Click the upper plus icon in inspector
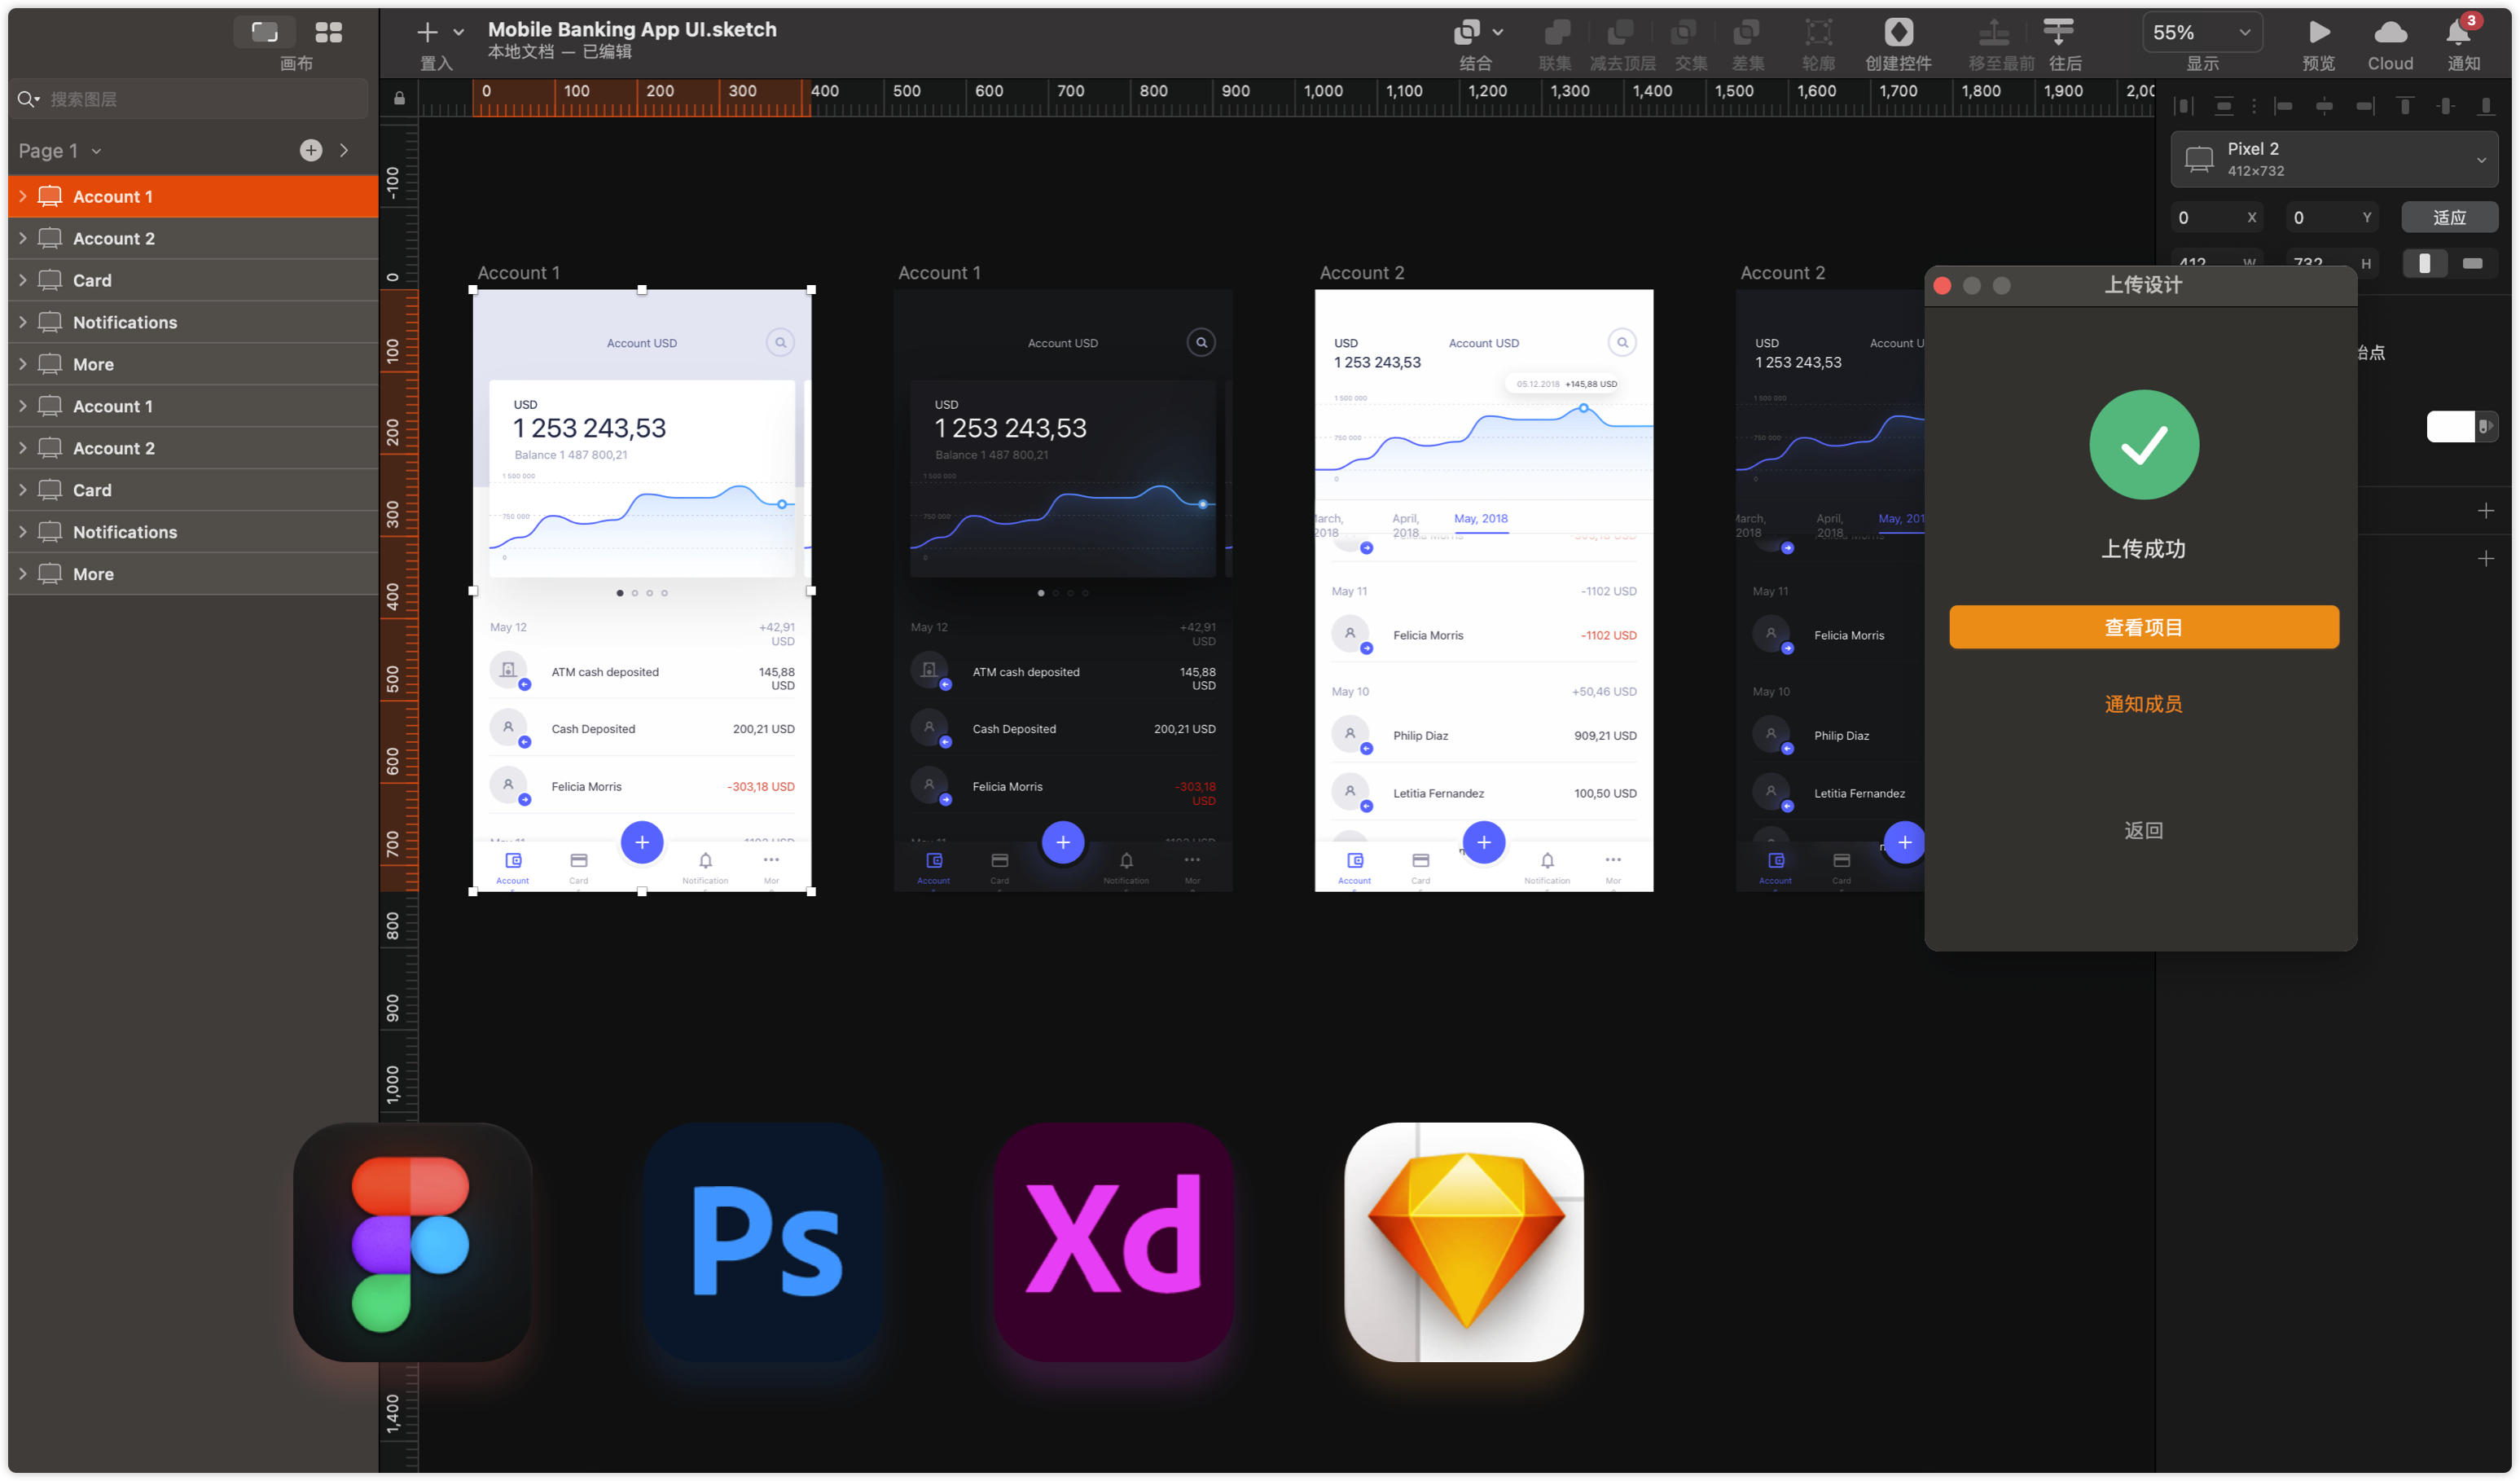 pyautogui.click(x=2485, y=511)
